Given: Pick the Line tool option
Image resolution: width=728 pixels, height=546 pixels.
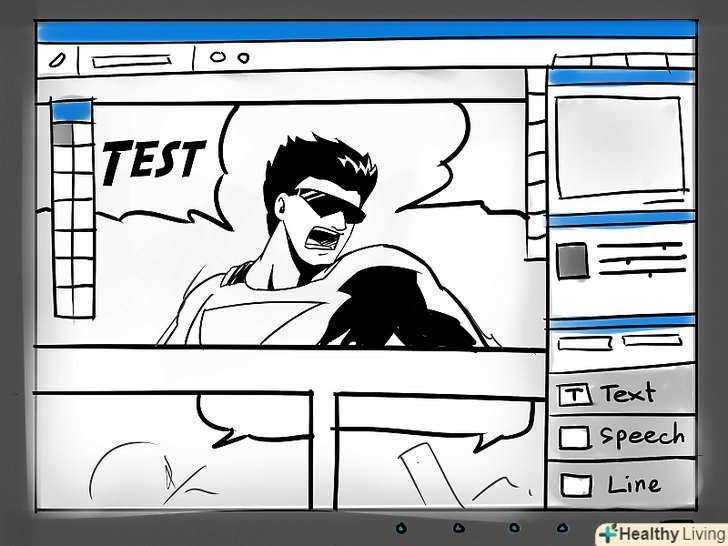Looking at the screenshot, I should click(x=622, y=484).
